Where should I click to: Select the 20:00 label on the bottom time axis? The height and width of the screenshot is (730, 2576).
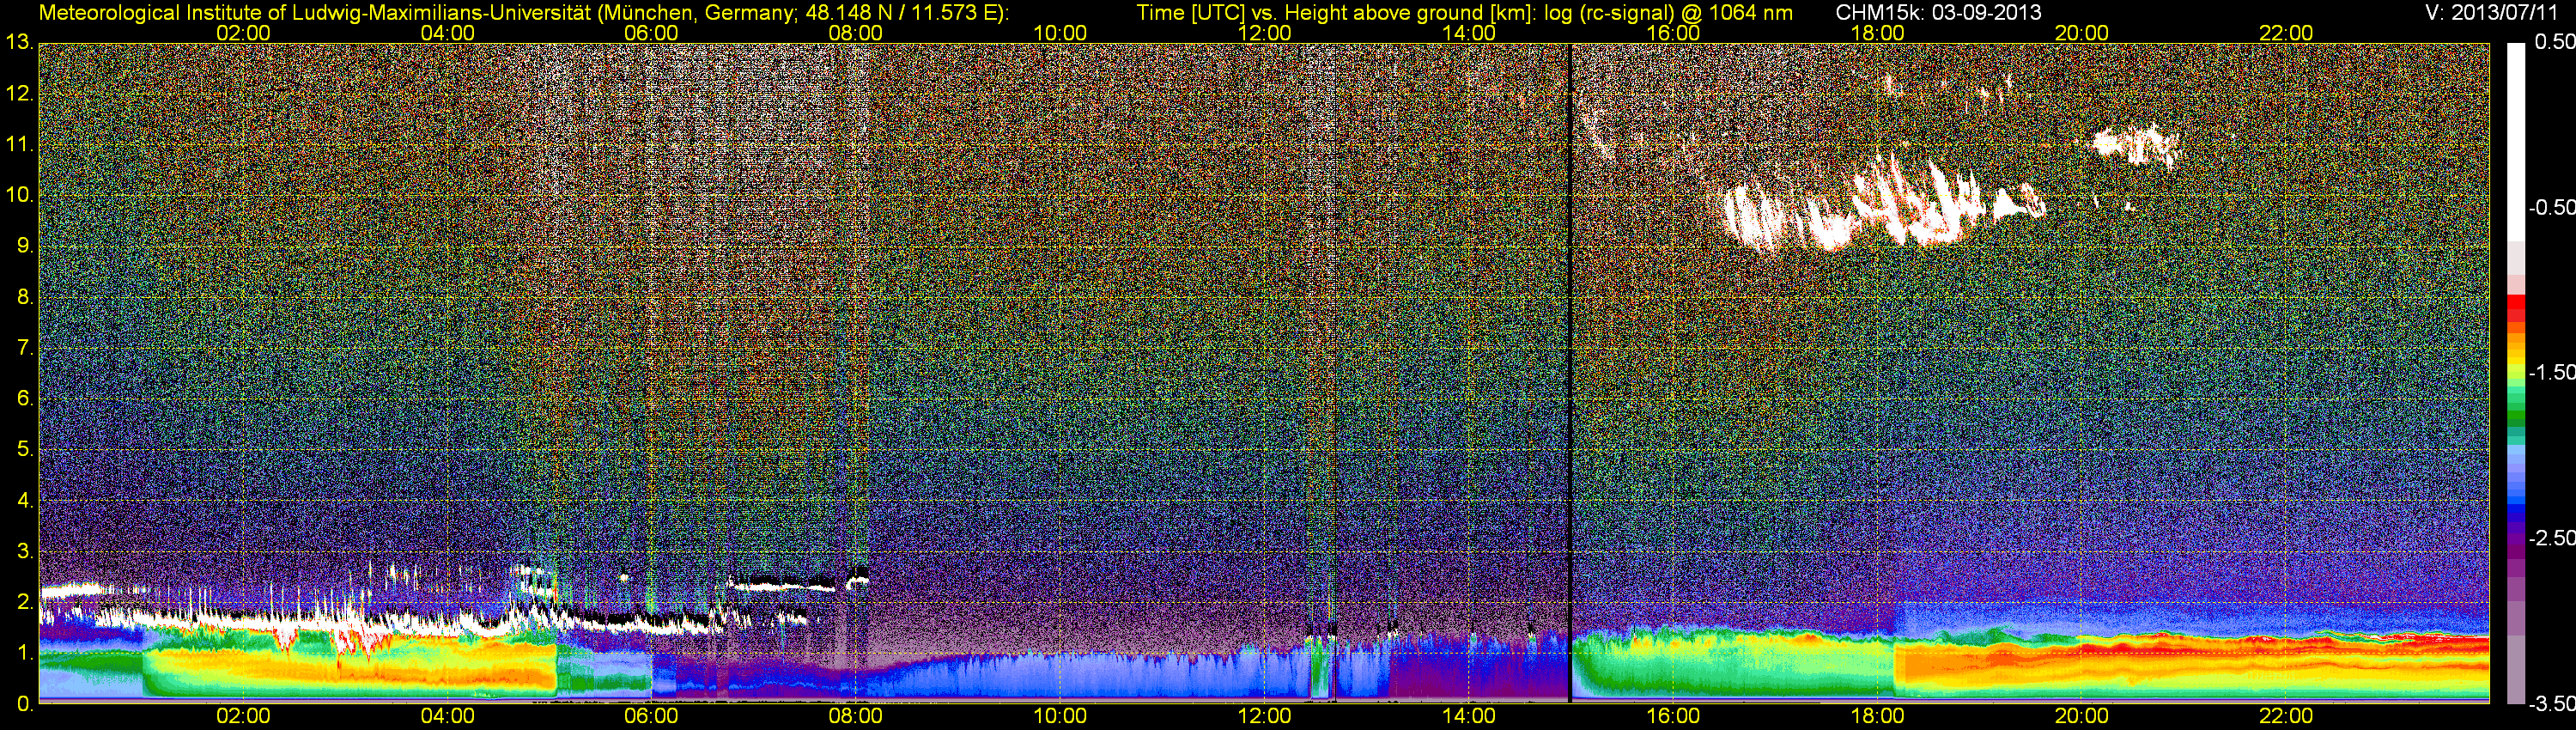click(x=2082, y=716)
